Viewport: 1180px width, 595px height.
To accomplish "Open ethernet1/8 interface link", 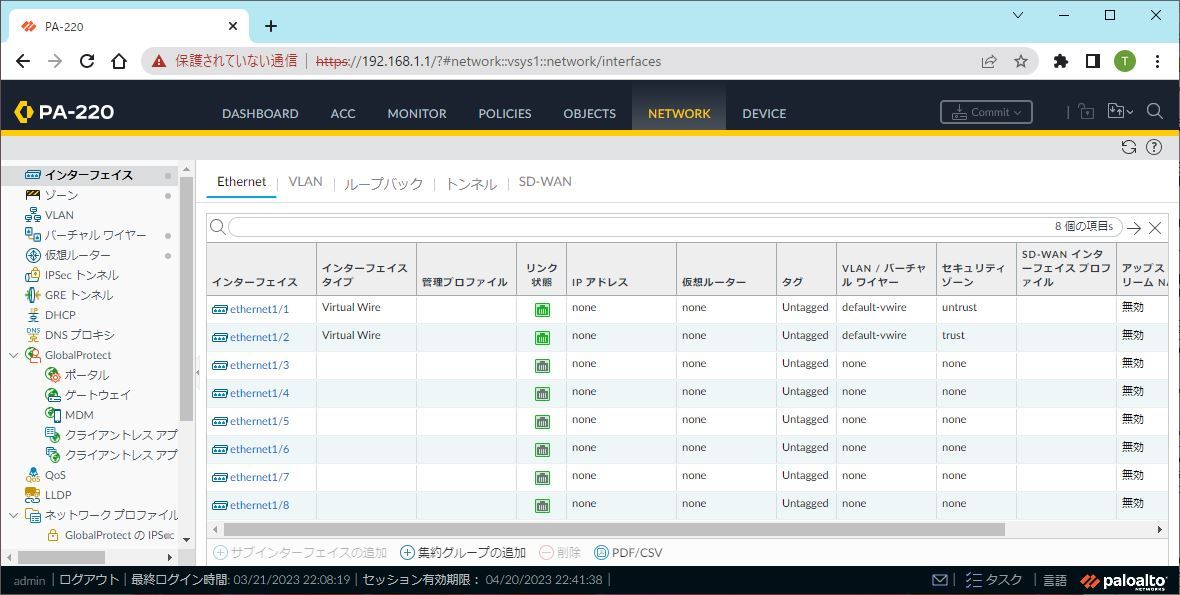I will (260, 505).
